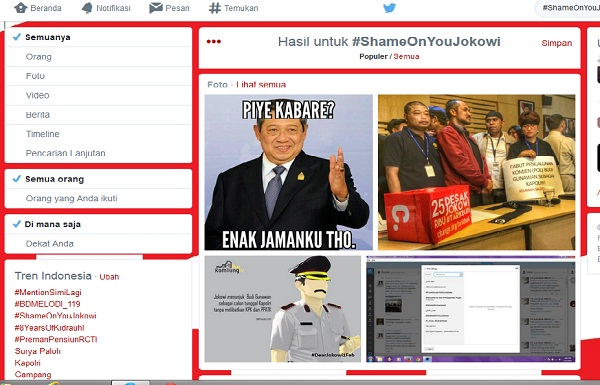The height and width of the screenshot is (385, 600).
Task: Open the #PremanPensiunRCTI trend
Action: [x=56, y=339]
